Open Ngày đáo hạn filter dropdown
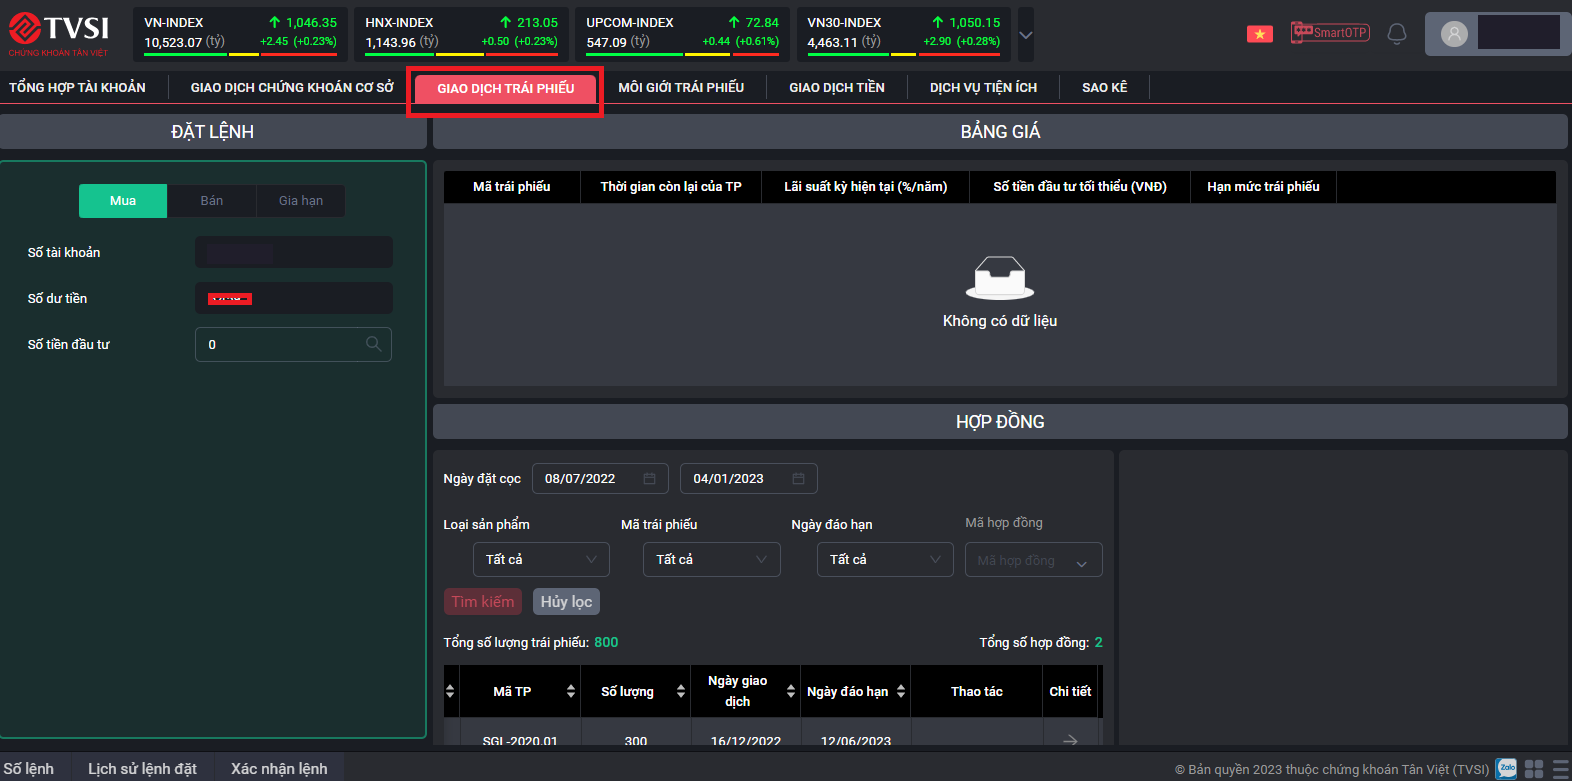1572x781 pixels. [885, 560]
